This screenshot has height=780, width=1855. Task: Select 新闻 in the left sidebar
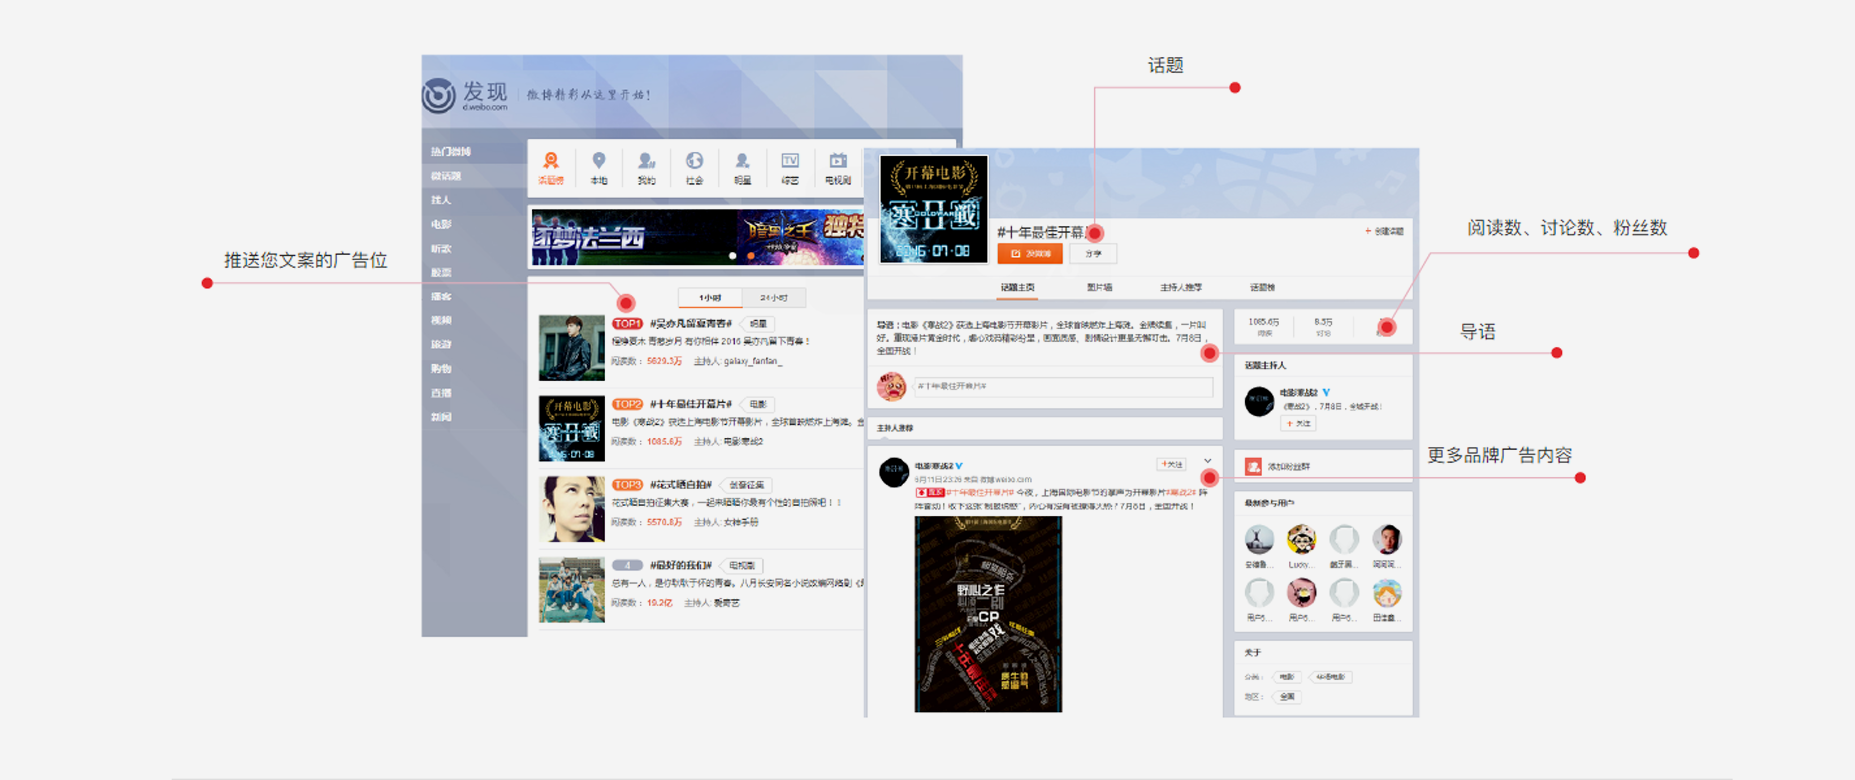(x=441, y=417)
